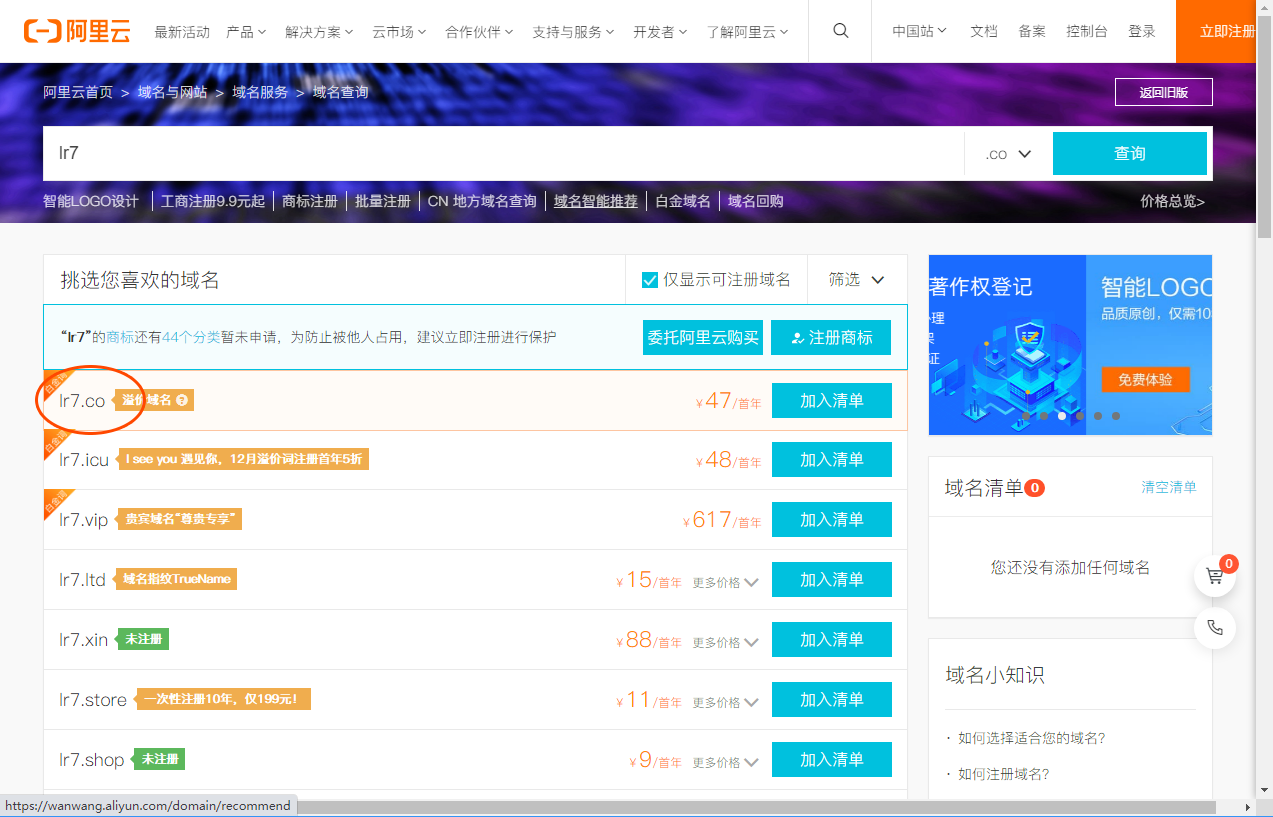Expand the 产品 menu
The width and height of the screenshot is (1273, 817).
pyautogui.click(x=246, y=31)
